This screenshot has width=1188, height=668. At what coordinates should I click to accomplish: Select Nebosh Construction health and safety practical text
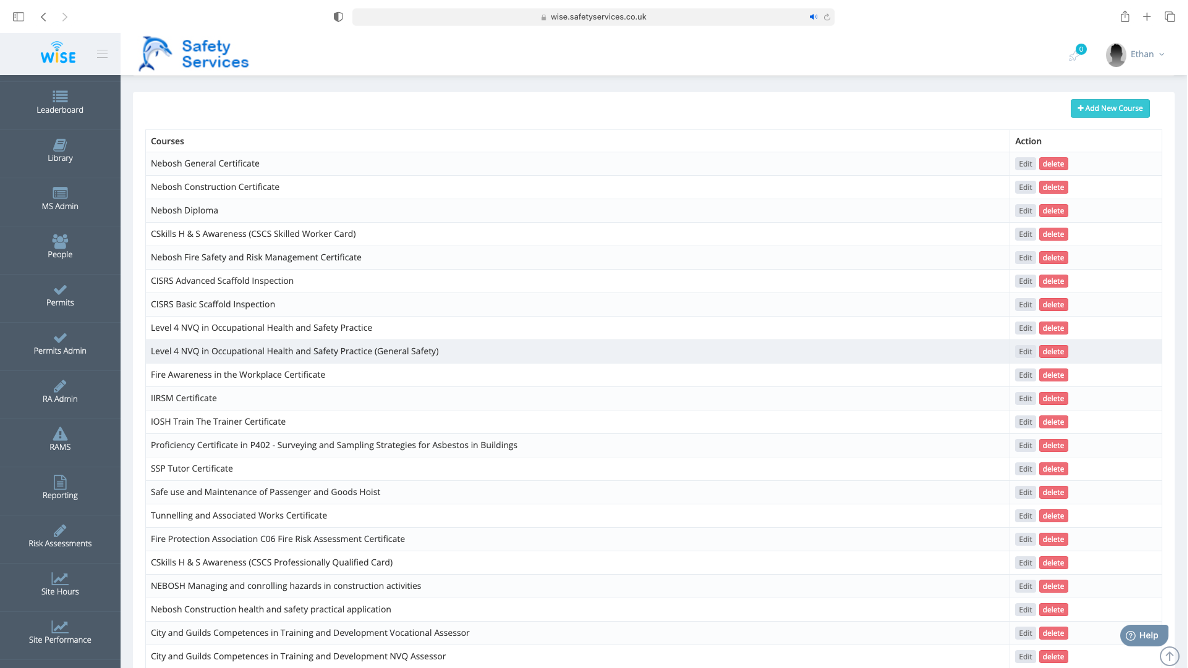click(x=270, y=610)
